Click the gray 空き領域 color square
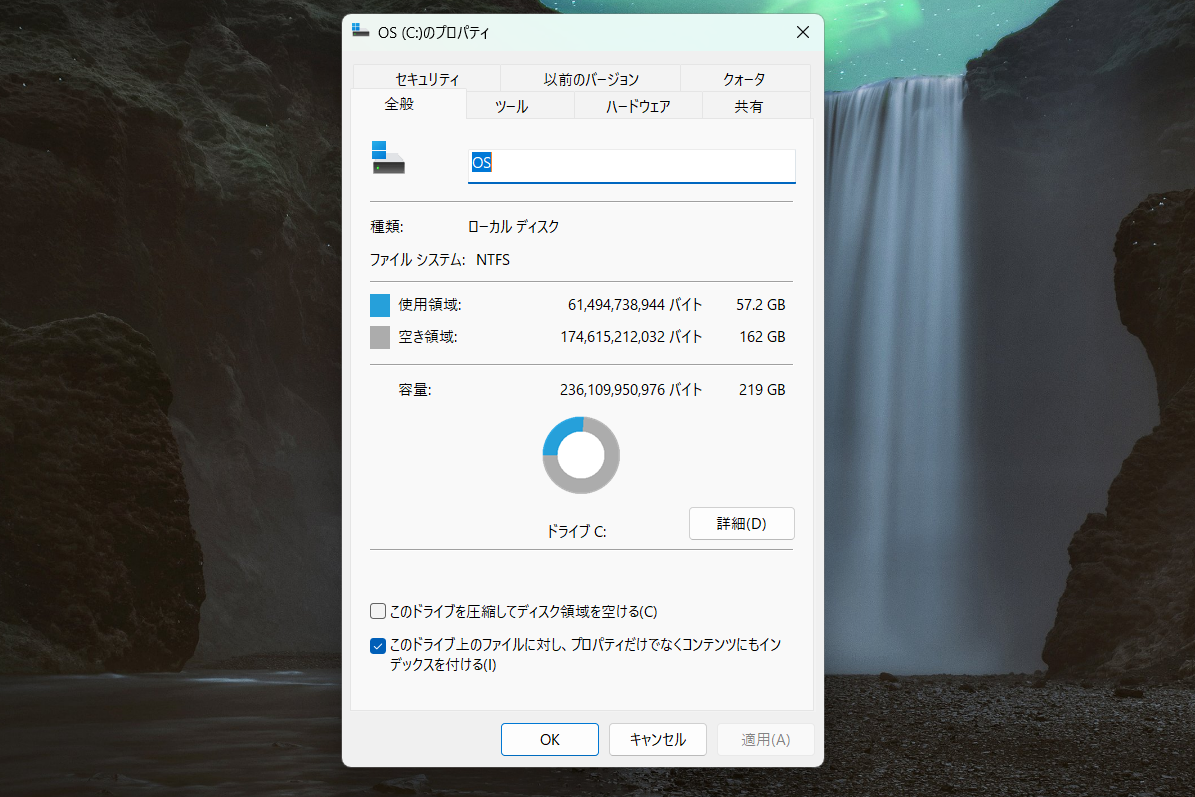1195x797 pixels. [x=380, y=337]
